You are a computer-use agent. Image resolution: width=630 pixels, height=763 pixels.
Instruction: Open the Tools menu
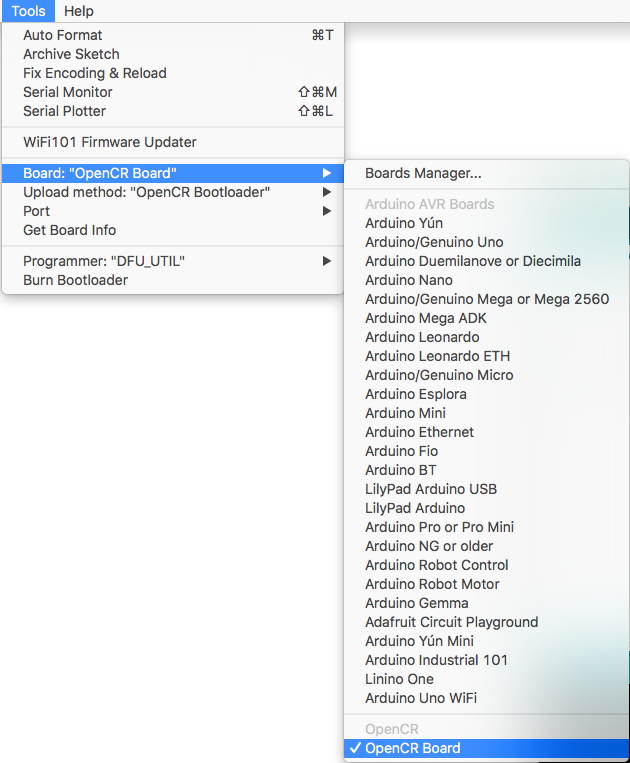point(28,11)
